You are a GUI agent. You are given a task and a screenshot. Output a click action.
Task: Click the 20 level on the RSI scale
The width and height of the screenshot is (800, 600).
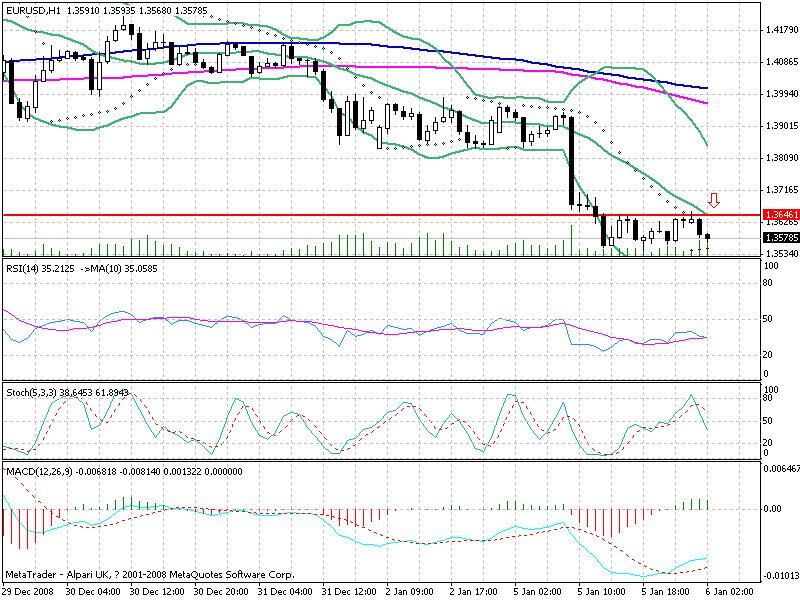pyautogui.click(x=768, y=355)
